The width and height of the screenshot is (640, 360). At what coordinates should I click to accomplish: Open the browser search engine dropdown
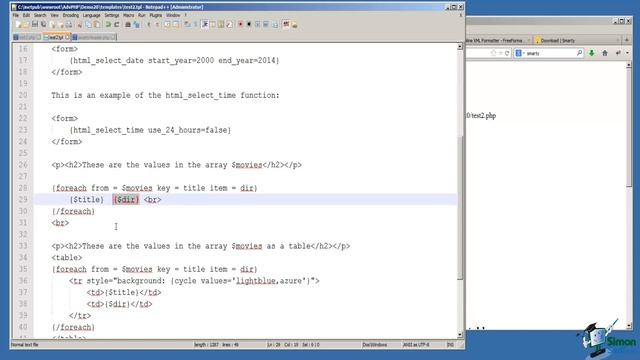[x=520, y=53]
